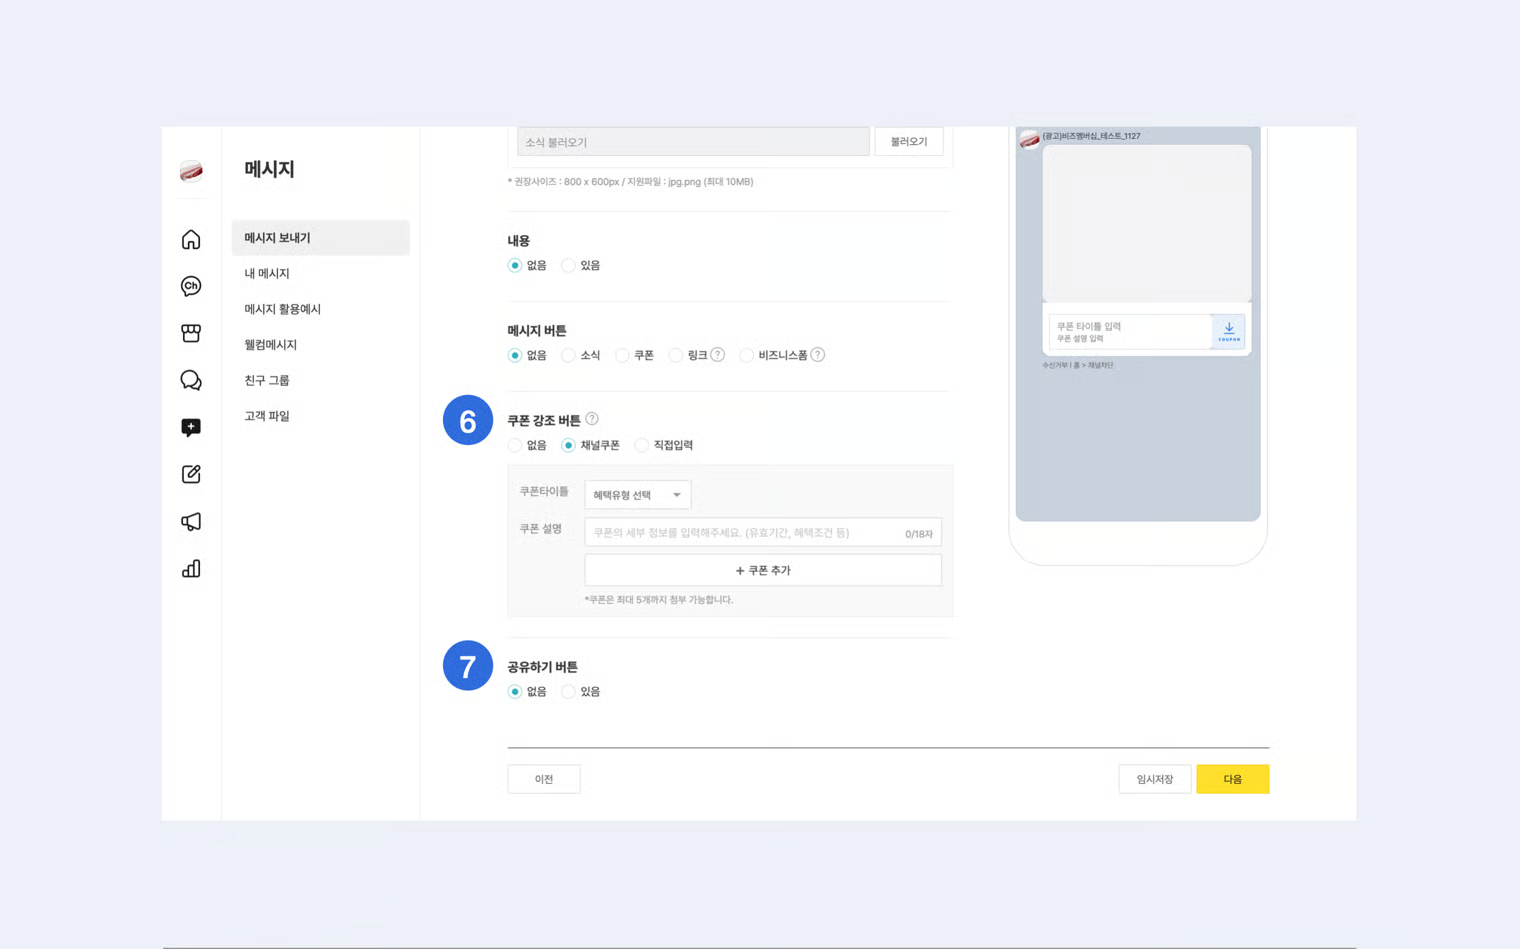Open the chat bubble icon in sidebar
1520x949 pixels.
pyautogui.click(x=191, y=380)
